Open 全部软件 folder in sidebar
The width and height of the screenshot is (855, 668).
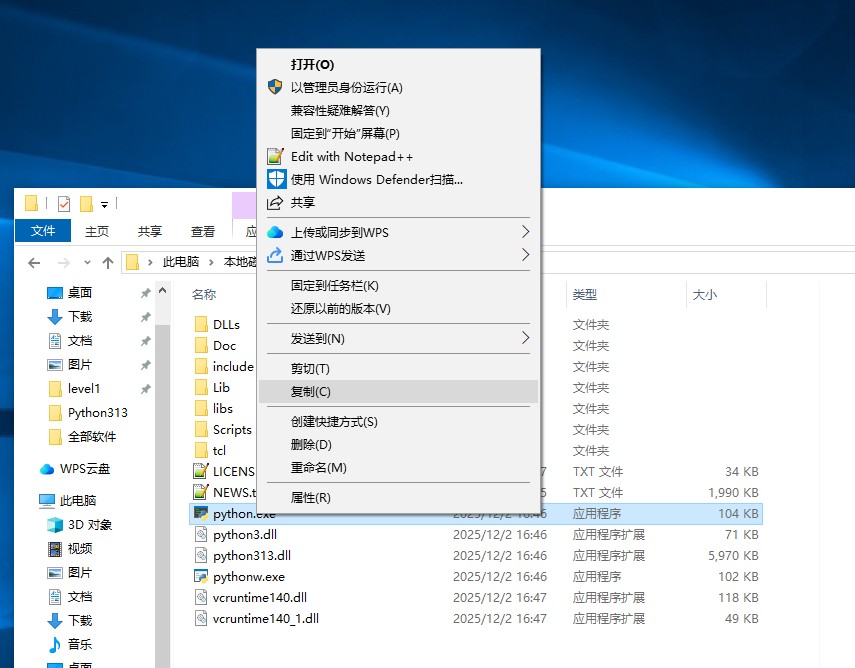(x=92, y=437)
